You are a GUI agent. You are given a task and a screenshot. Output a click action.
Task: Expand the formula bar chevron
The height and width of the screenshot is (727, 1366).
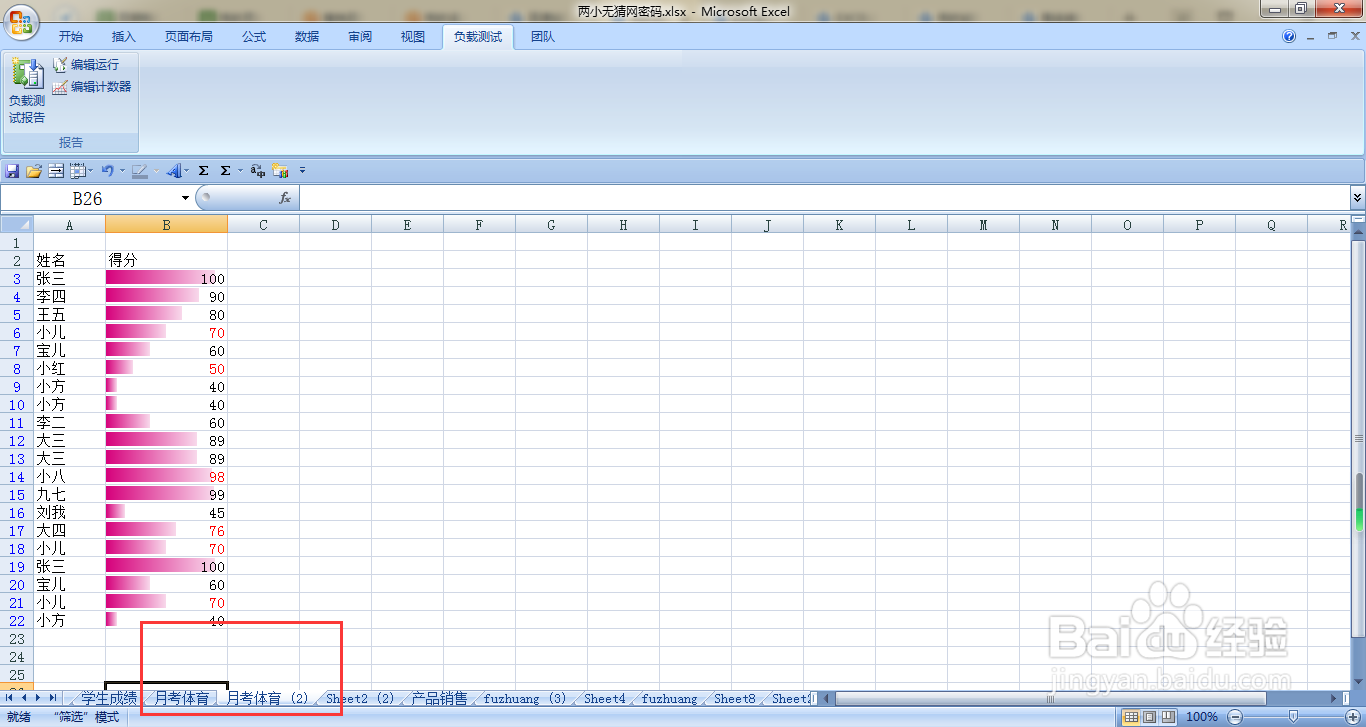coord(1357,198)
